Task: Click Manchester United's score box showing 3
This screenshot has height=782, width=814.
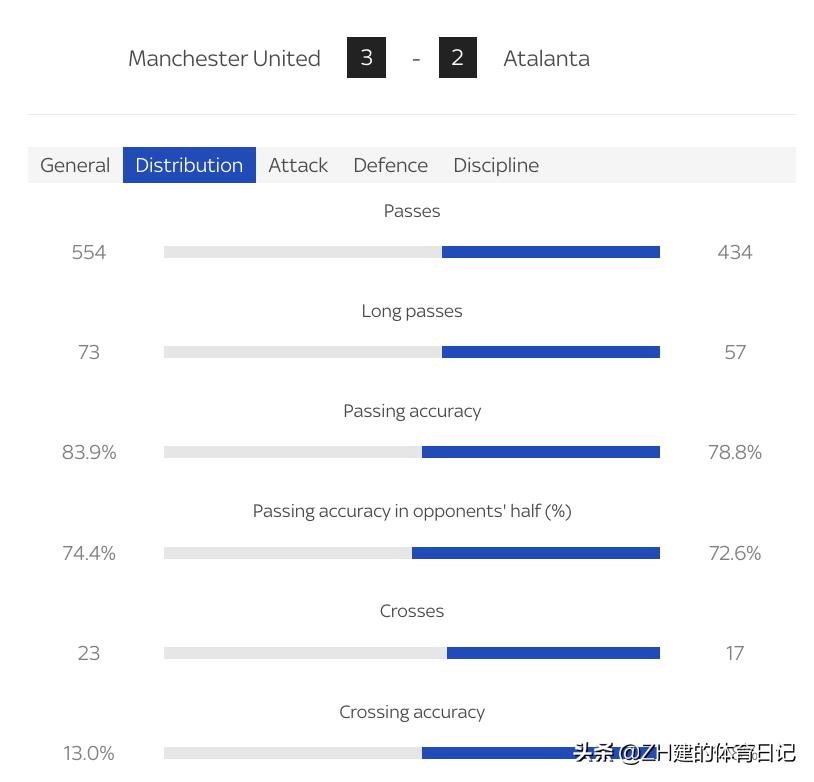Action: (x=366, y=58)
